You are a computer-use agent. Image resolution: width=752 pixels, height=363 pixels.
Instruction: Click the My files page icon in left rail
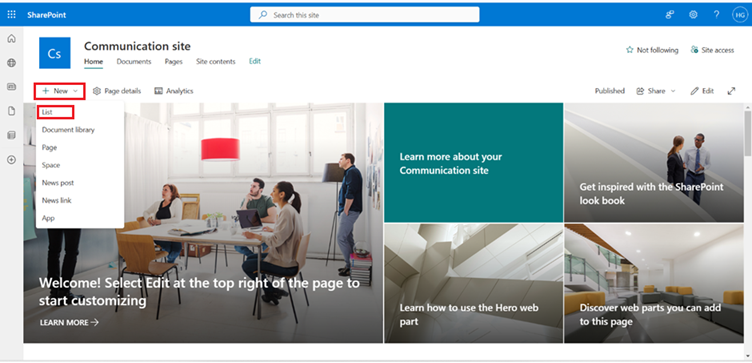(x=12, y=111)
